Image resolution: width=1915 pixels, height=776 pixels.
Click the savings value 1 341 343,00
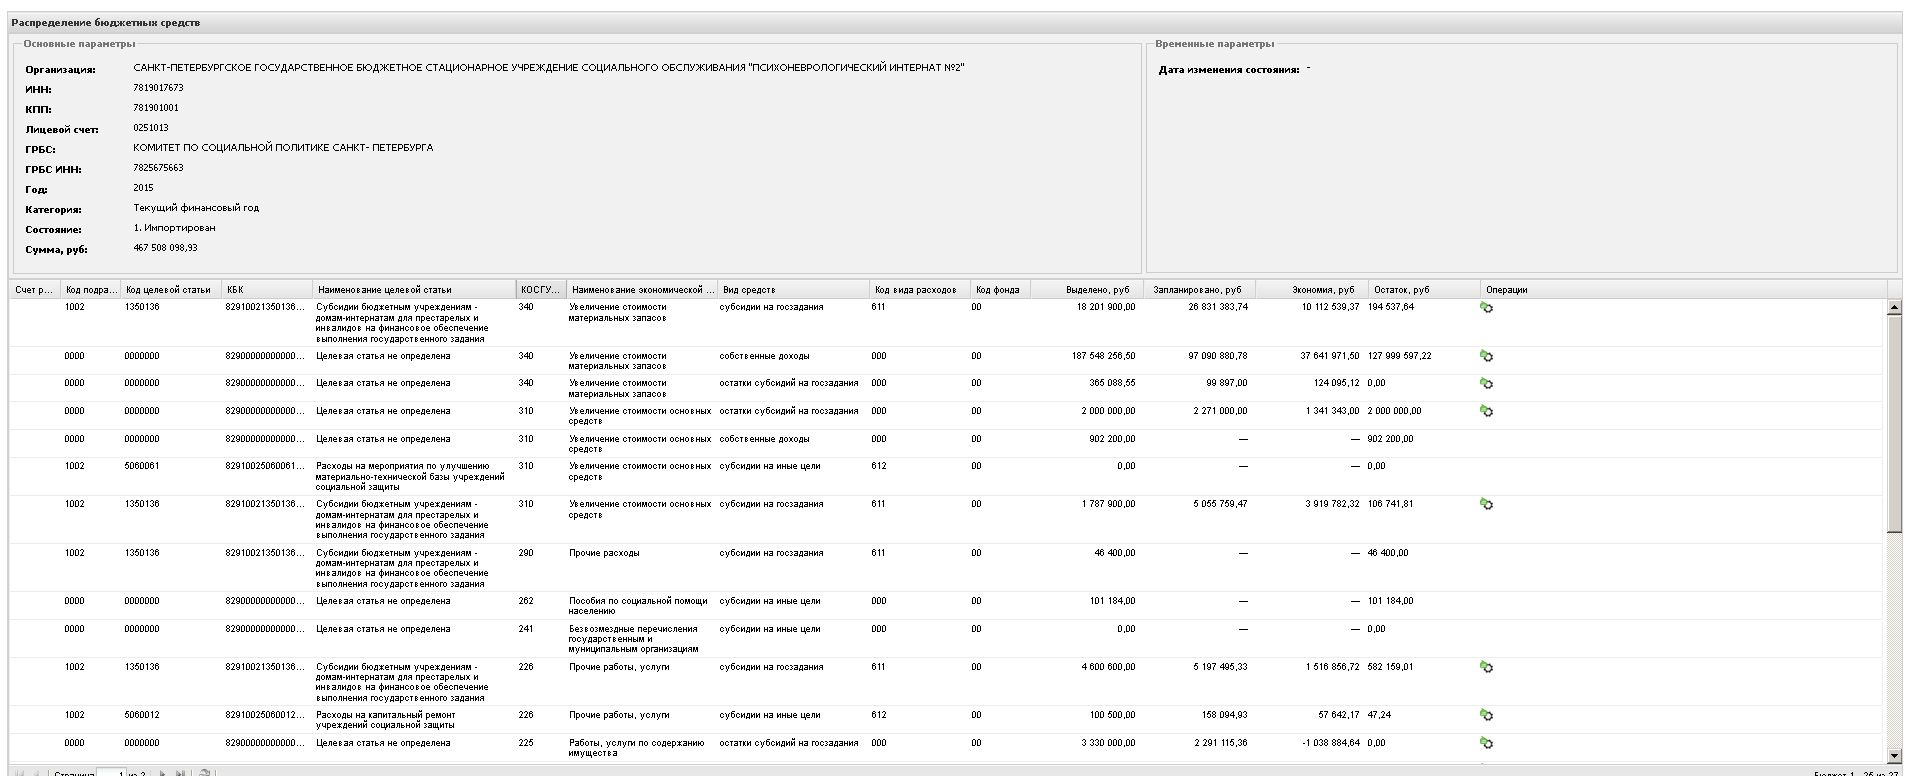[1333, 411]
